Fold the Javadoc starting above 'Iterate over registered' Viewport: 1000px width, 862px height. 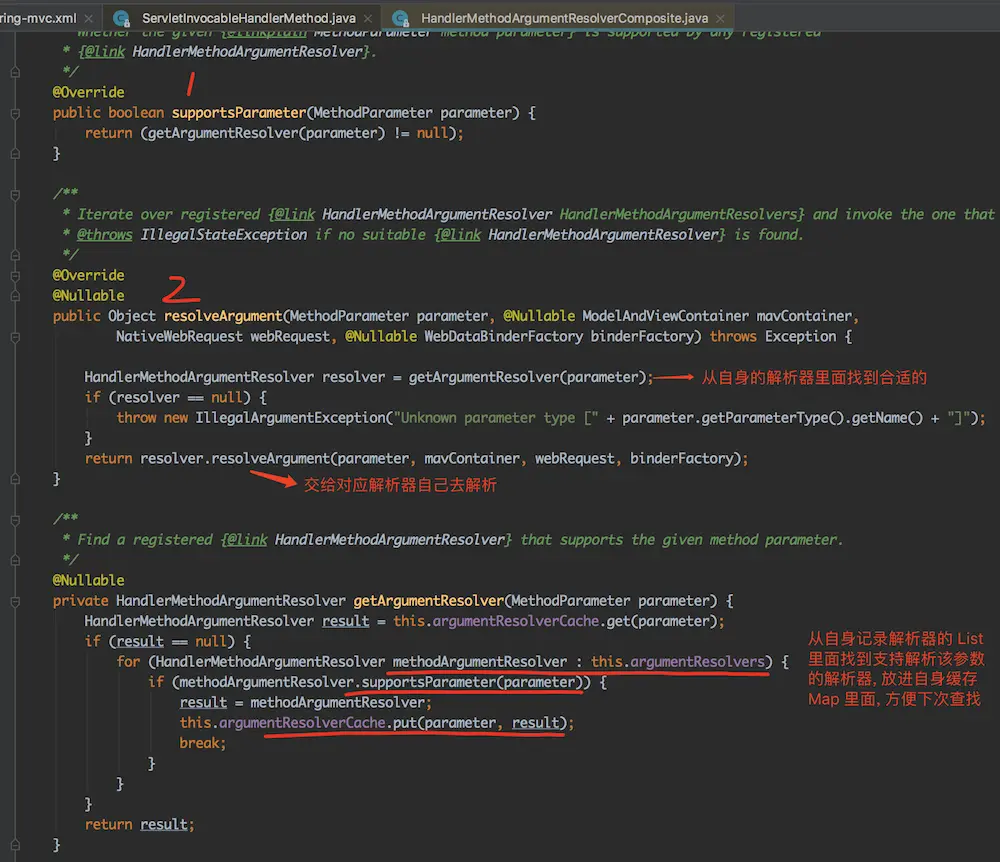(x=16, y=193)
